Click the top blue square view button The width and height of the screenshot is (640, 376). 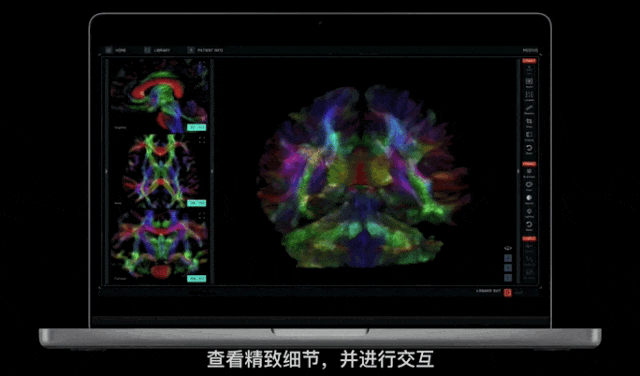coord(508,258)
